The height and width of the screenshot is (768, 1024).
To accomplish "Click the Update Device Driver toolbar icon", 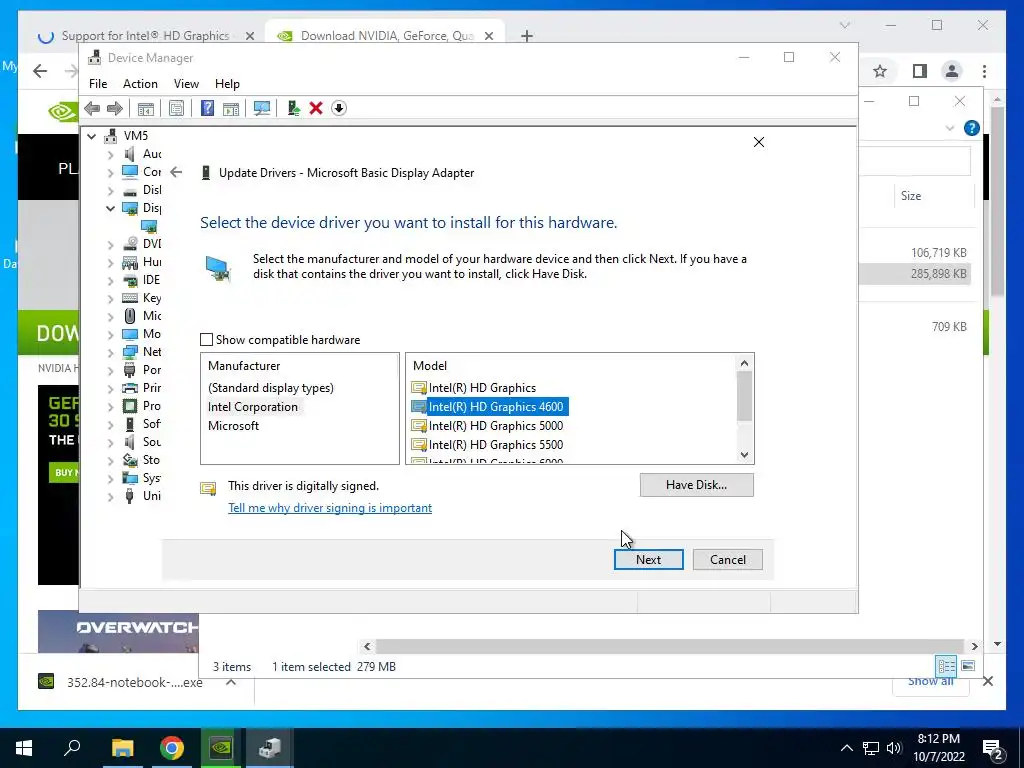I will pos(293,108).
